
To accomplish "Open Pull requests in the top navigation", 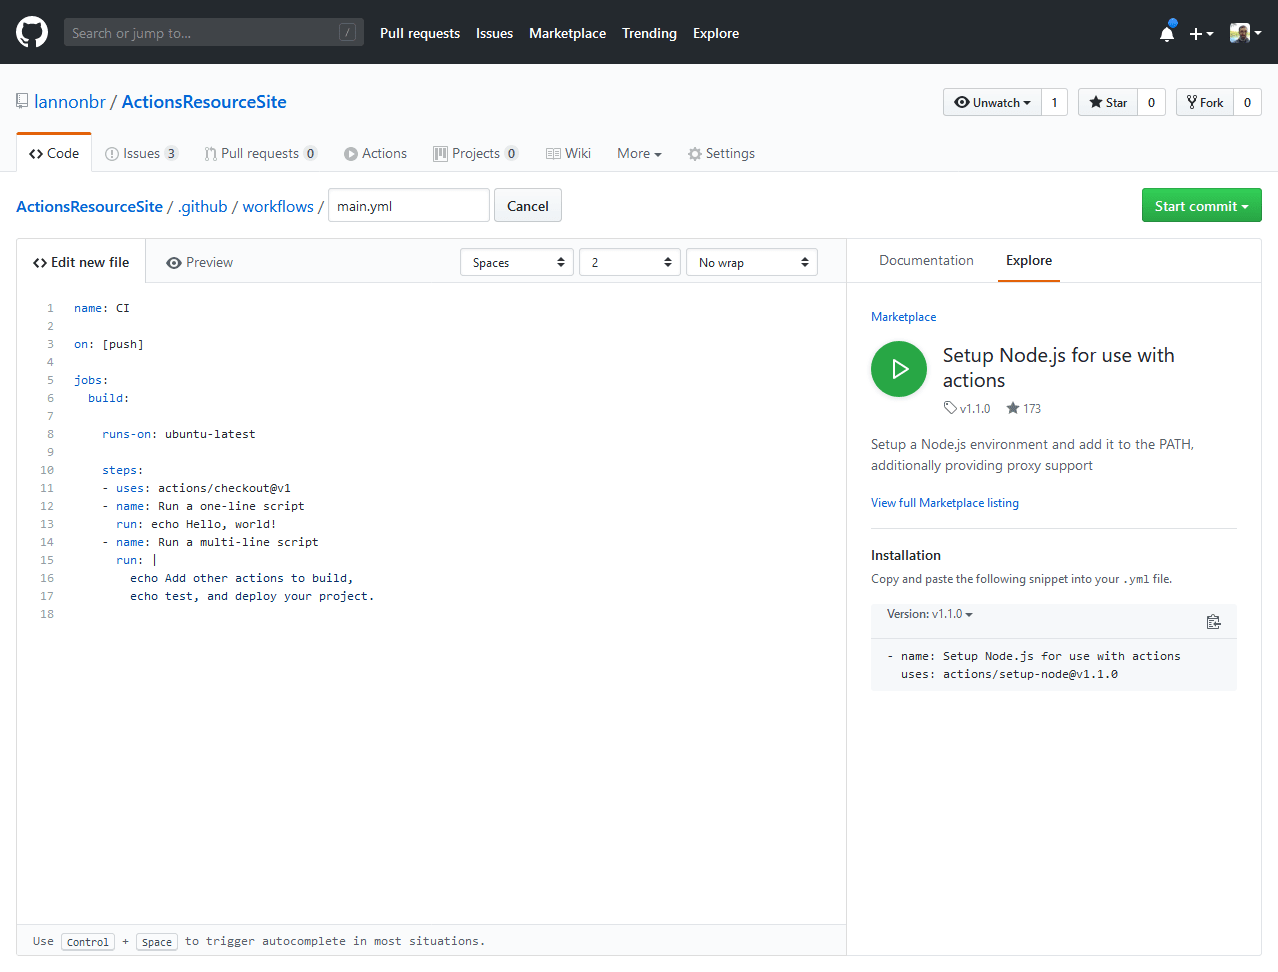I will coord(420,33).
